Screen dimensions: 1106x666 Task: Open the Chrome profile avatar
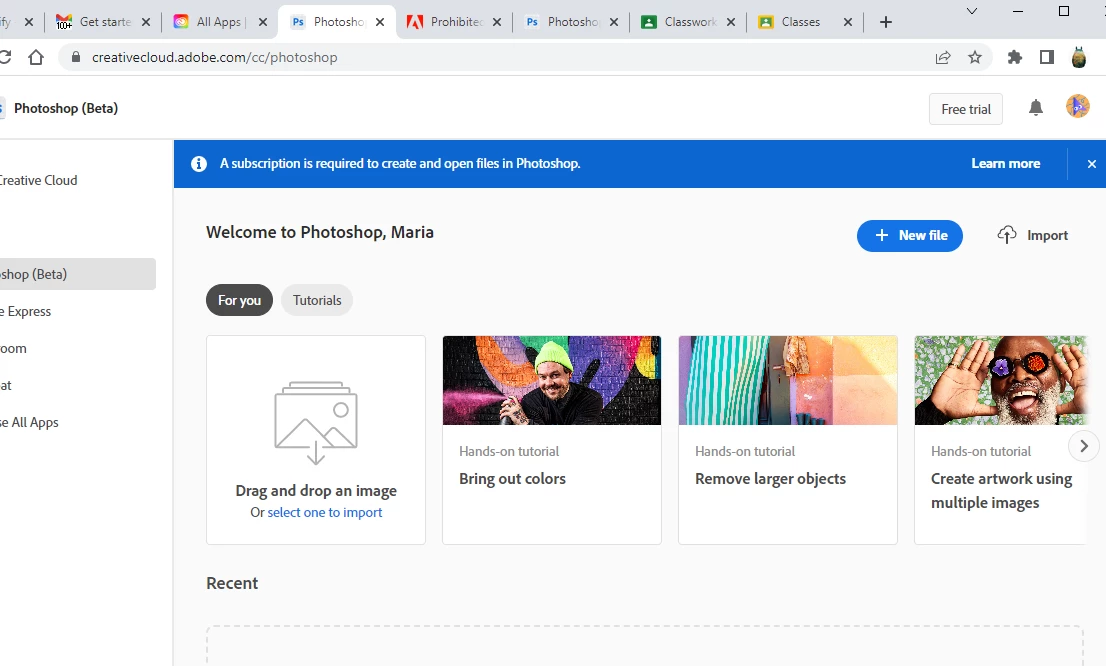click(1078, 57)
